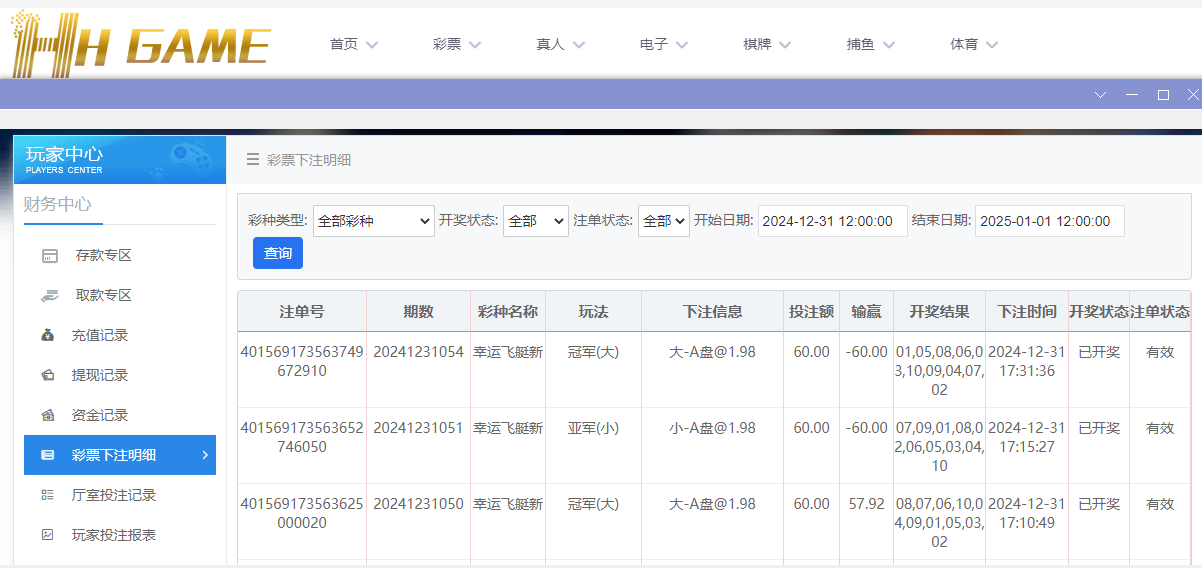Click the player betting report (玩家投注报表) chart icon
Screen dimensions: 1202x568
click(x=47, y=536)
